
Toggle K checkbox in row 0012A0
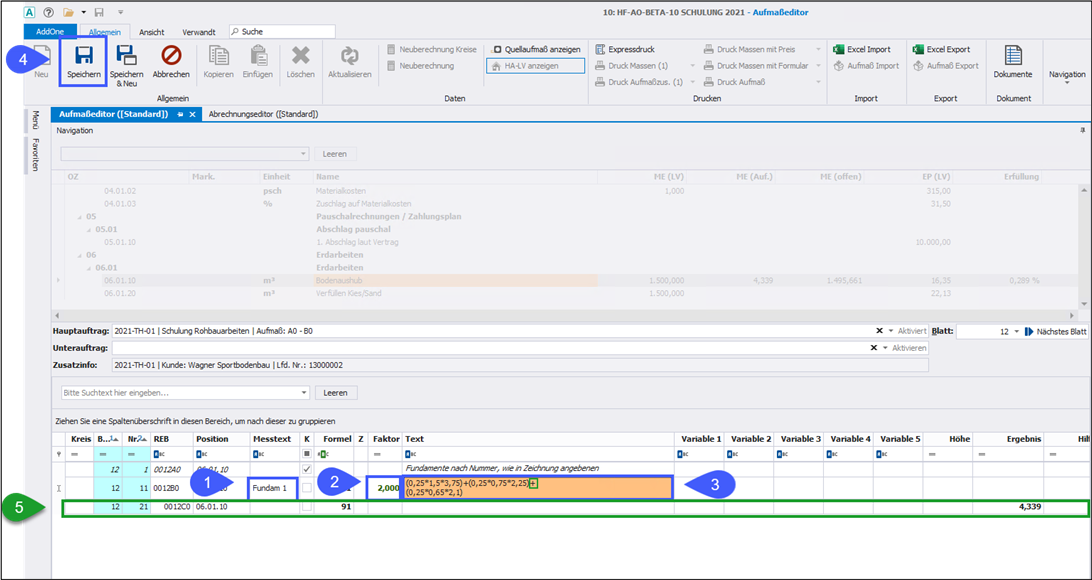tap(307, 469)
